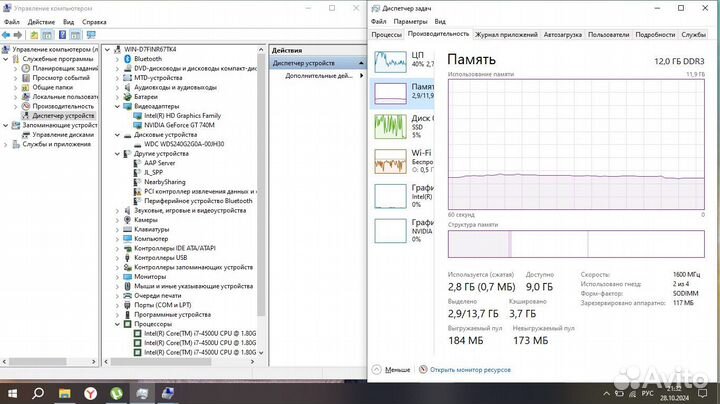The width and height of the screenshot is (720, 404).
Task: Open the ЦП graph thumbnail in Task Manager
Action: (x=390, y=62)
